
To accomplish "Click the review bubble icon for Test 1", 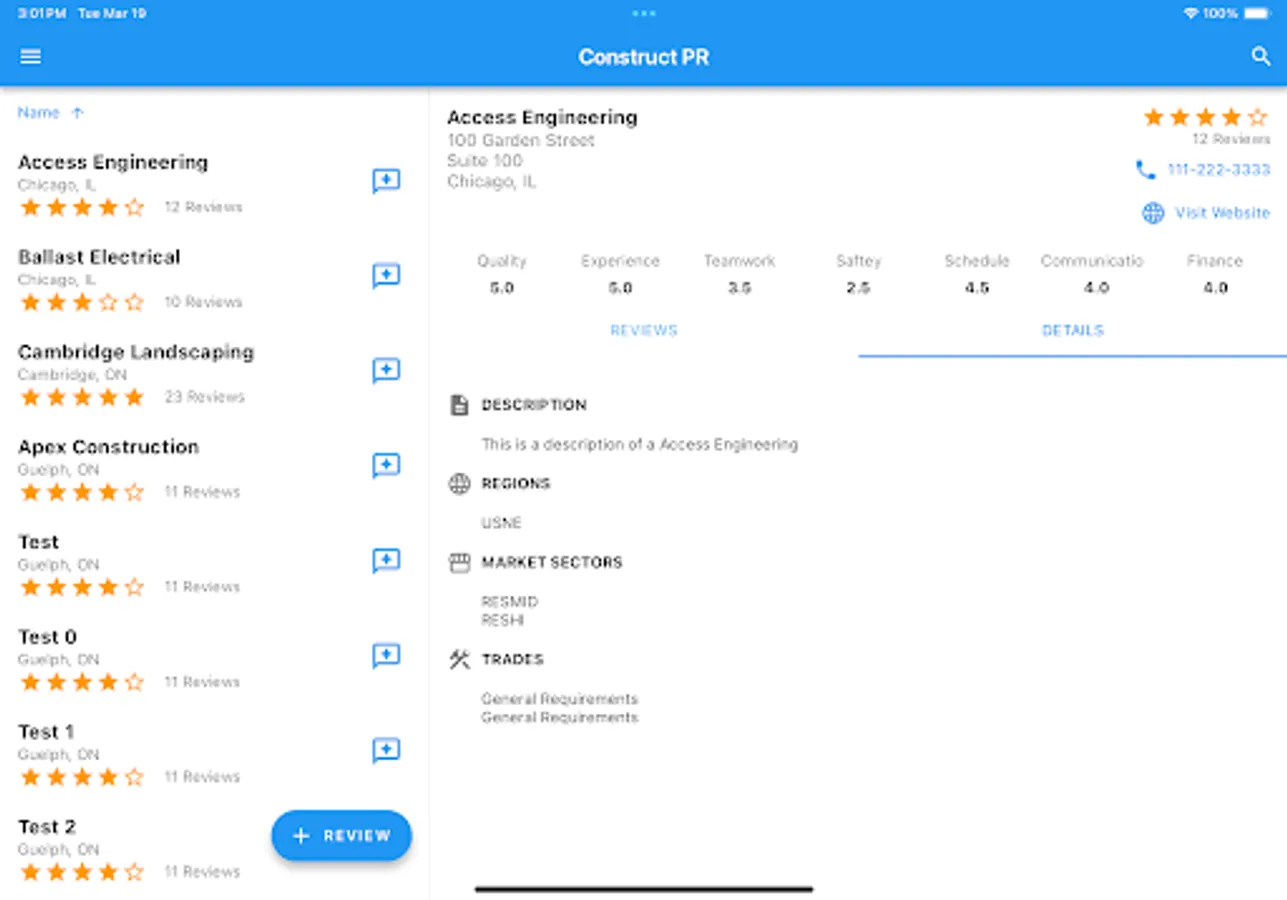I will click(386, 750).
